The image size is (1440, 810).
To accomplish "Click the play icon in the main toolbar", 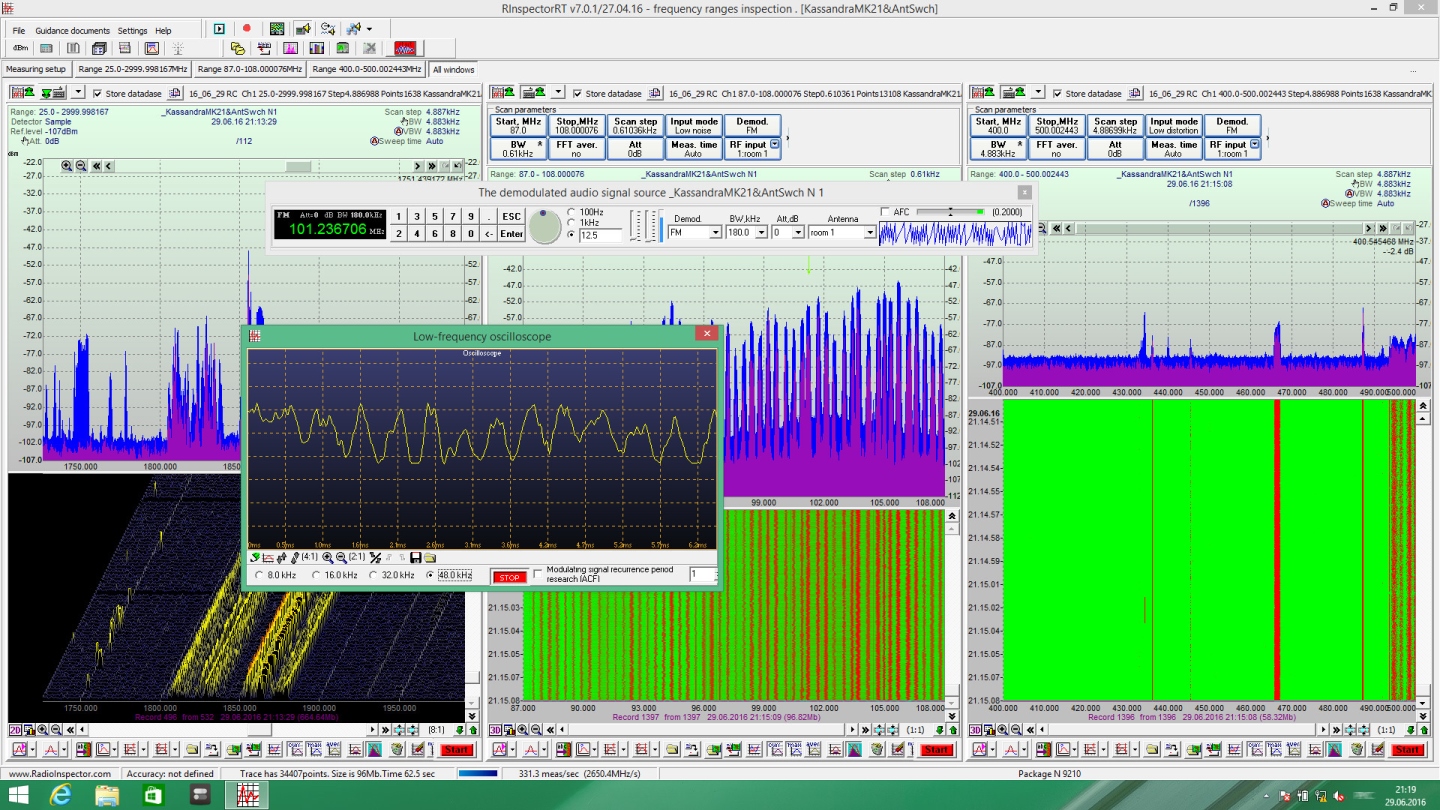I will 219,29.
